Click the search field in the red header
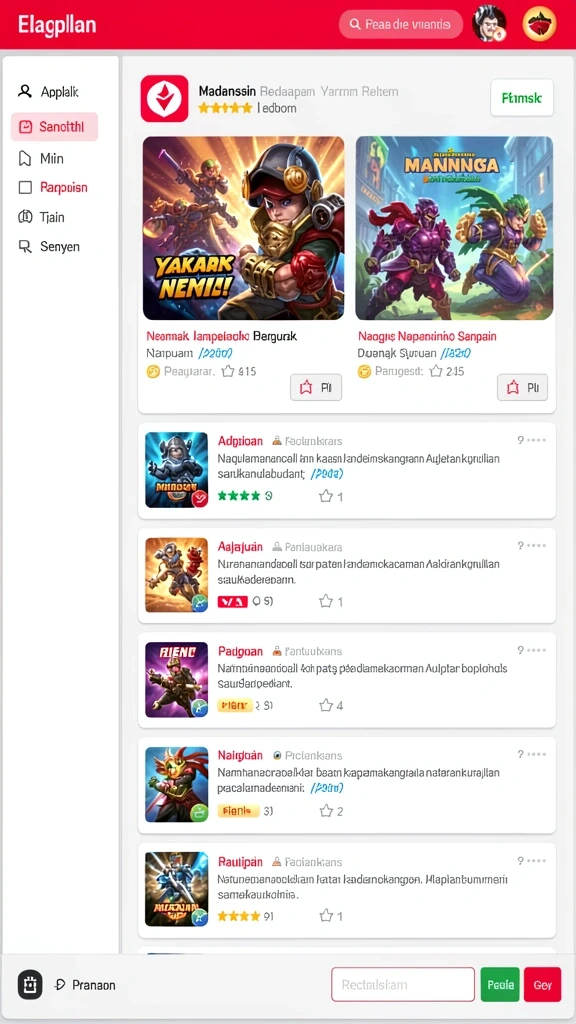This screenshot has width=576, height=1024. (x=400, y=24)
